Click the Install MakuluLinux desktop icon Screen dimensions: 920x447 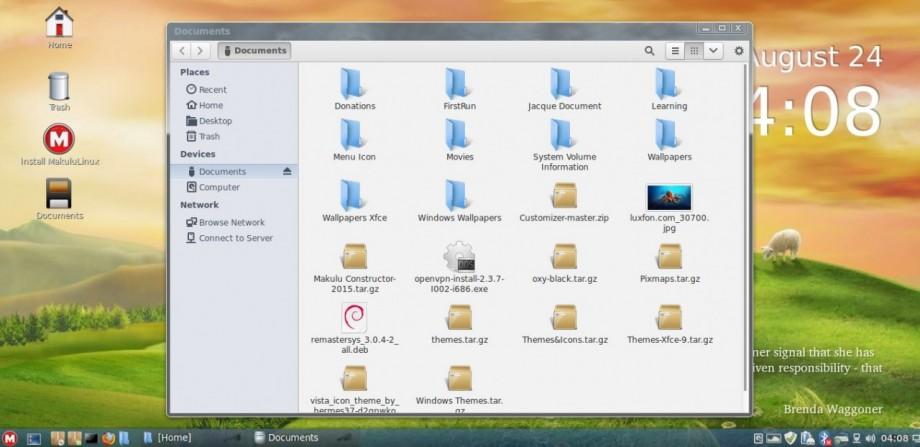coord(59,144)
